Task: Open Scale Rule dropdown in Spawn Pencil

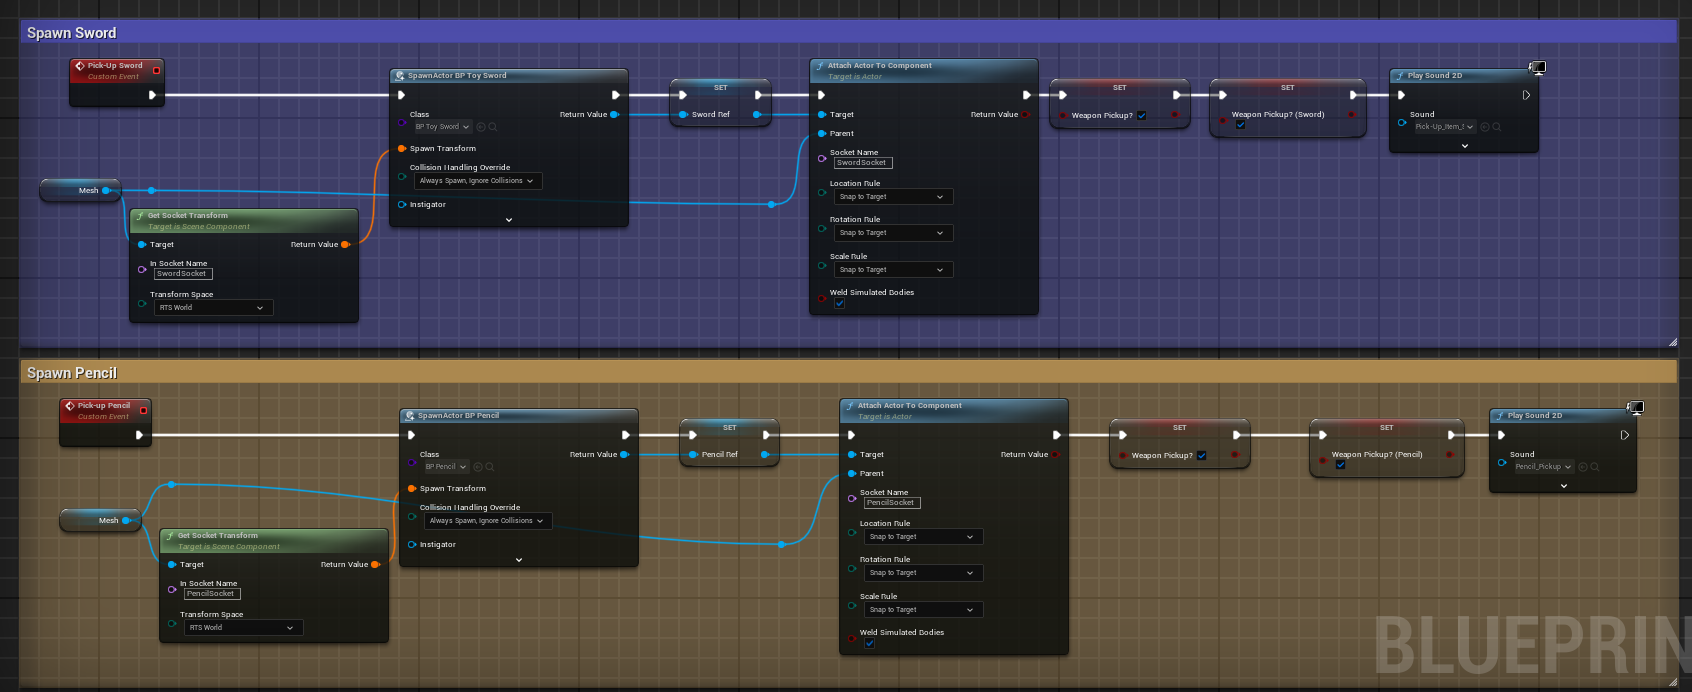Action: (x=923, y=610)
